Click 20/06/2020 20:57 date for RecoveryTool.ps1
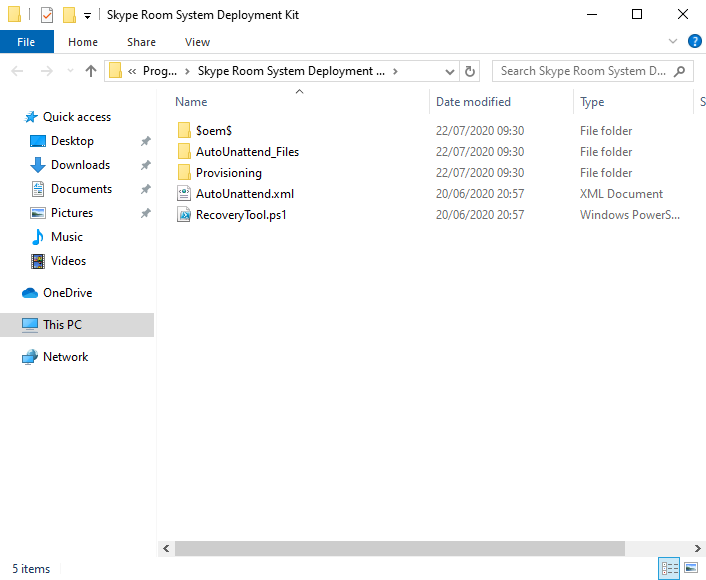Screen dimensions: 706x580 pos(480,215)
